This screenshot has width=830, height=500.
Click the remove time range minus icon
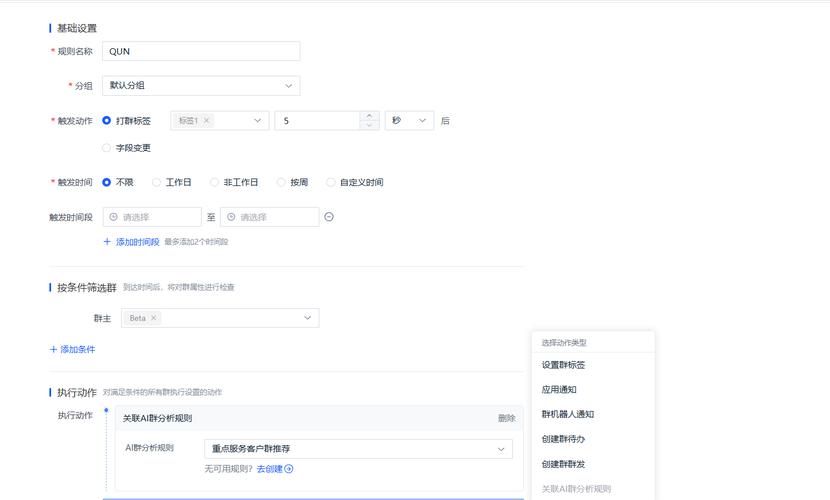(x=329, y=217)
